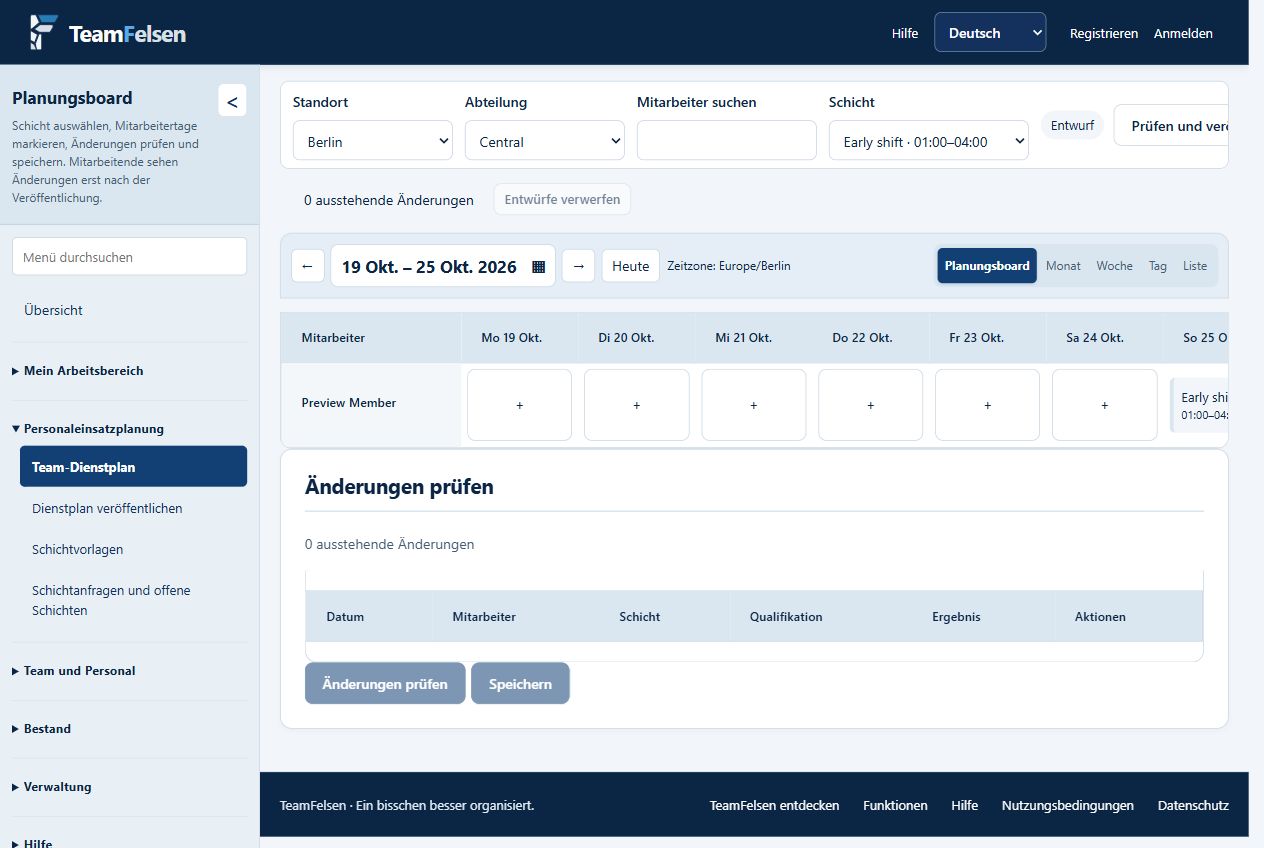Collapse the sidebar with the chevron button
The image size is (1264, 848).
pos(232,101)
